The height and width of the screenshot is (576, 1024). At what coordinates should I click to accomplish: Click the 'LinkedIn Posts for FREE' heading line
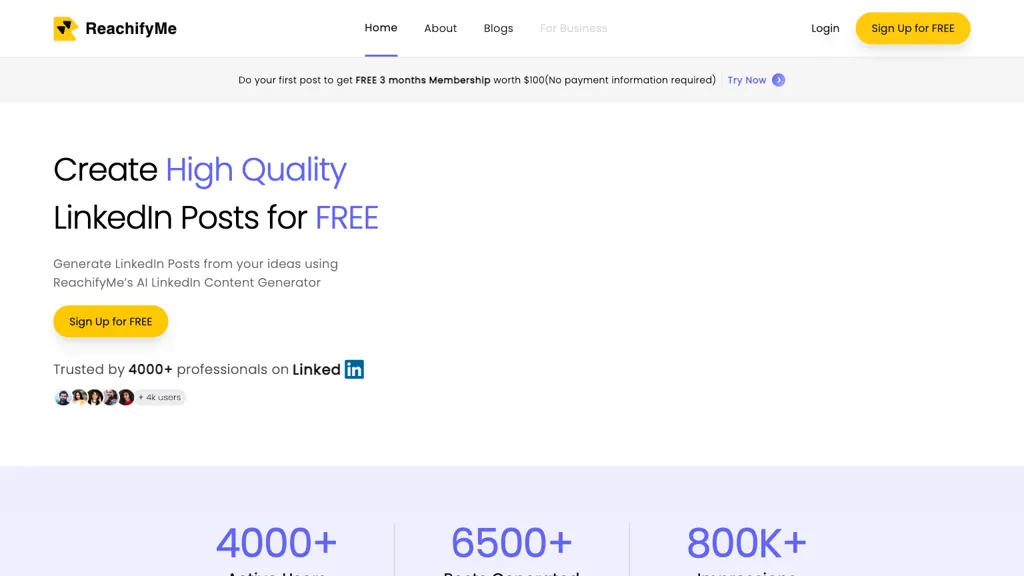216,218
